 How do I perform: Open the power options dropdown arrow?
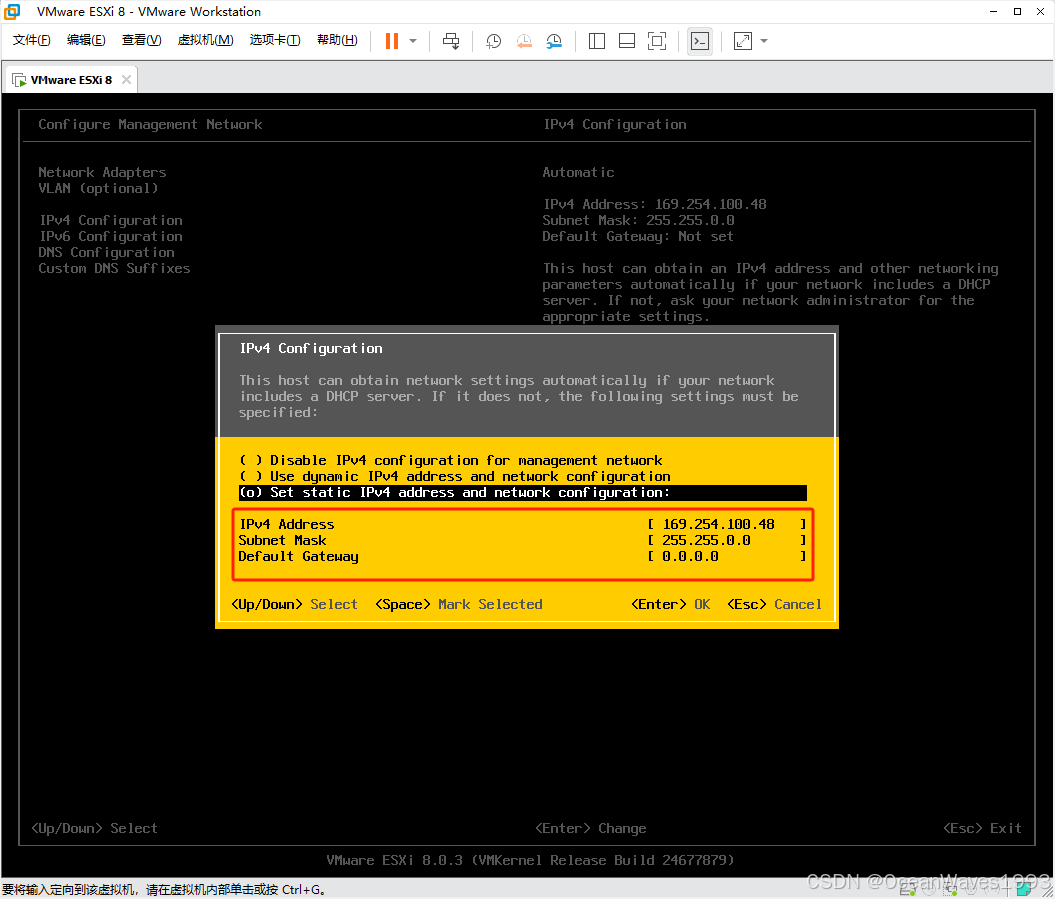(413, 41)
